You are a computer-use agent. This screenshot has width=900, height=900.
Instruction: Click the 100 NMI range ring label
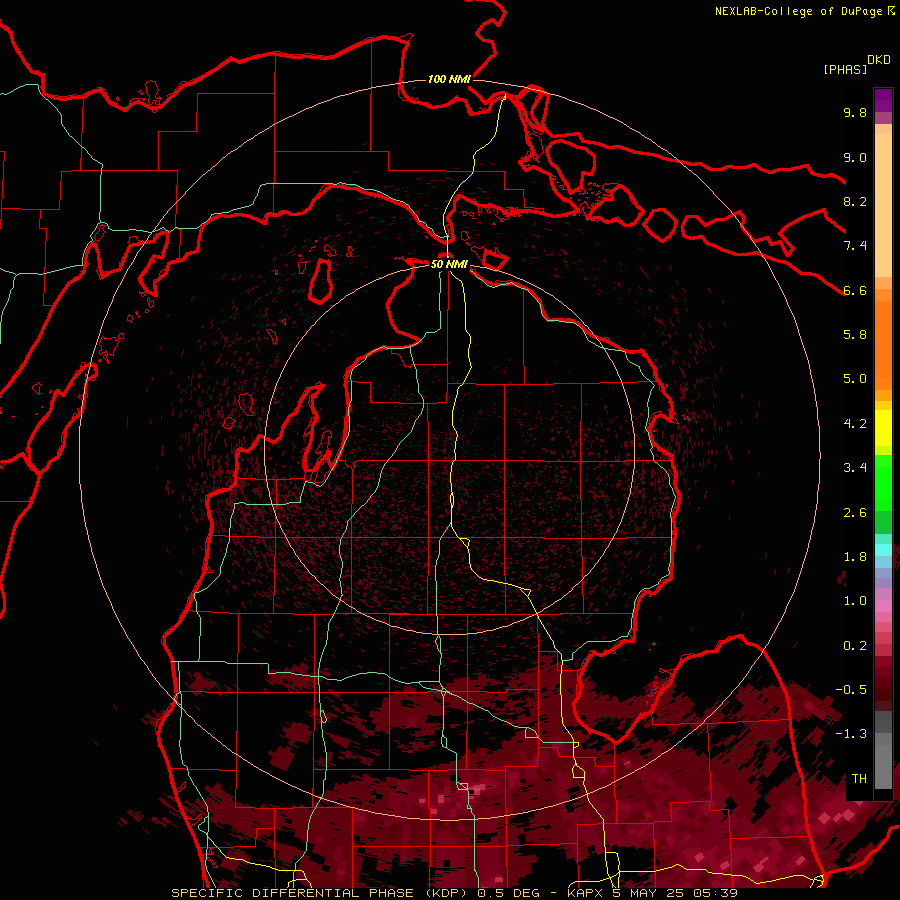click(x=449, y=79)
